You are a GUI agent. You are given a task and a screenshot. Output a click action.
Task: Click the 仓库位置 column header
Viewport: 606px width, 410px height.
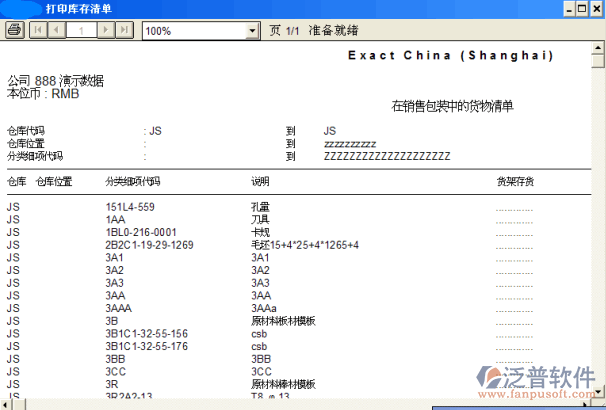pos(54,182)
